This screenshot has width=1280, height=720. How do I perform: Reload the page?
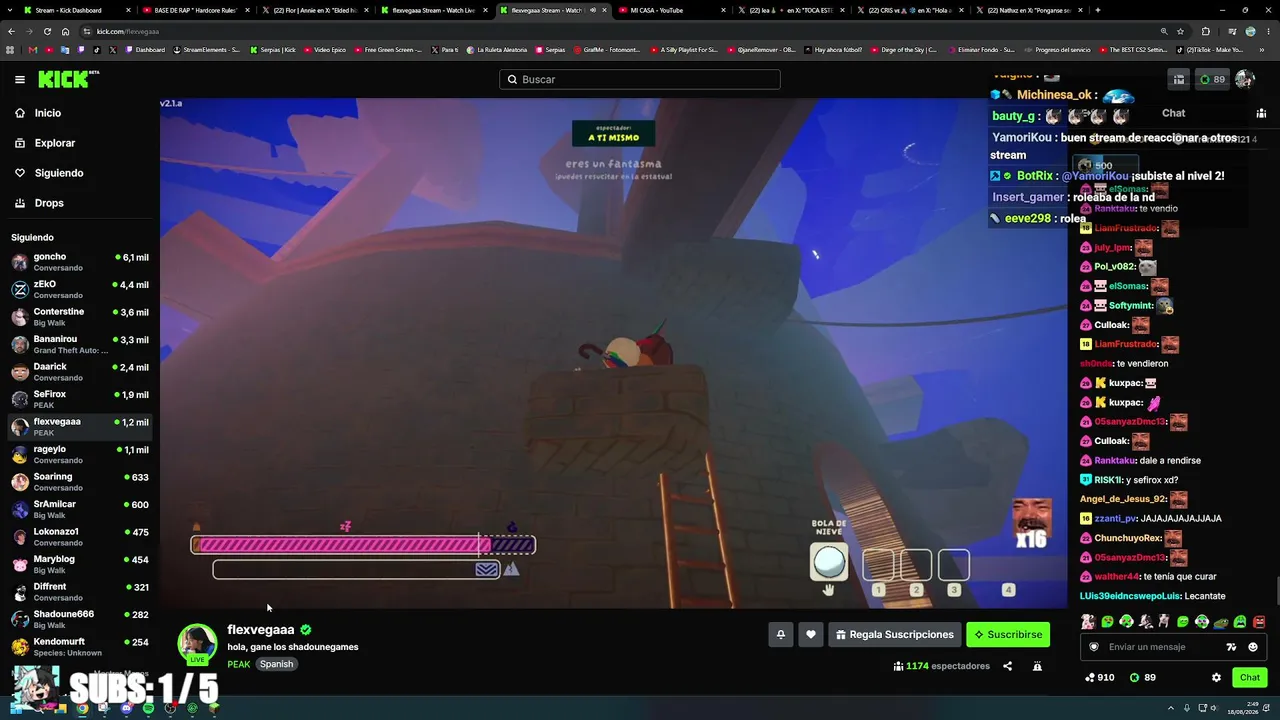click(x=47, y=31)
